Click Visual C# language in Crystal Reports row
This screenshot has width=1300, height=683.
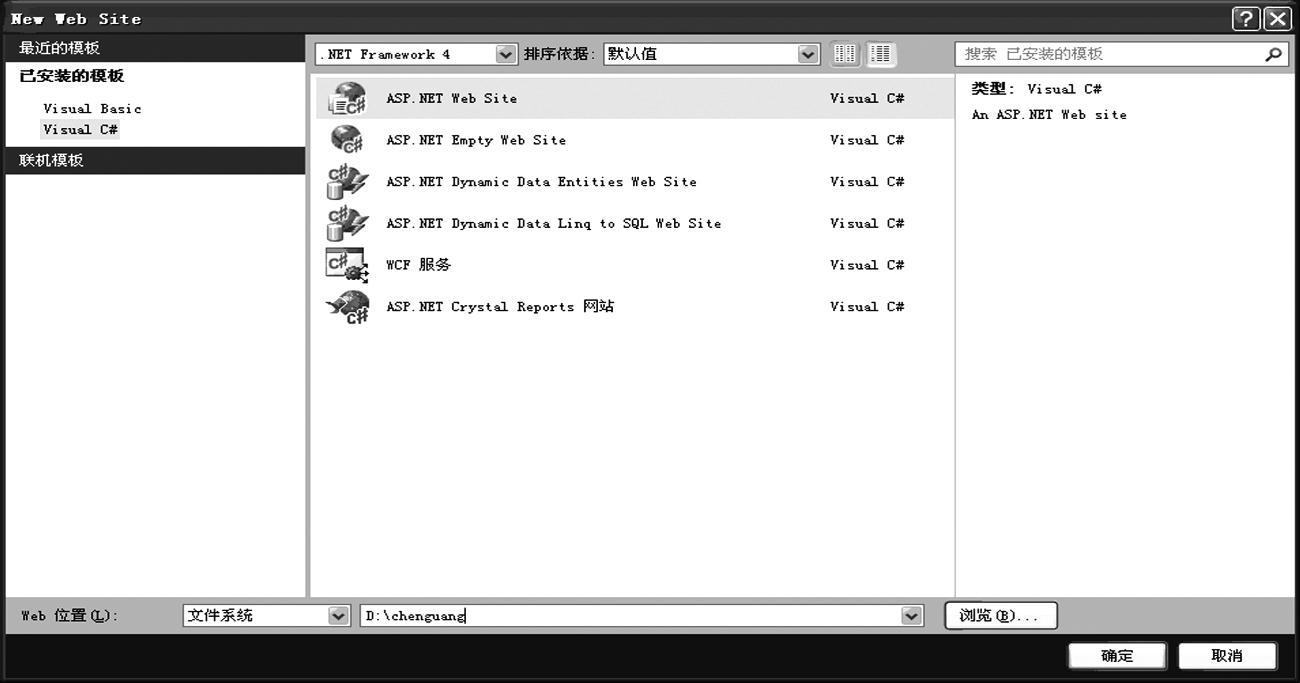pyautogui.click(x=867, y=306)
